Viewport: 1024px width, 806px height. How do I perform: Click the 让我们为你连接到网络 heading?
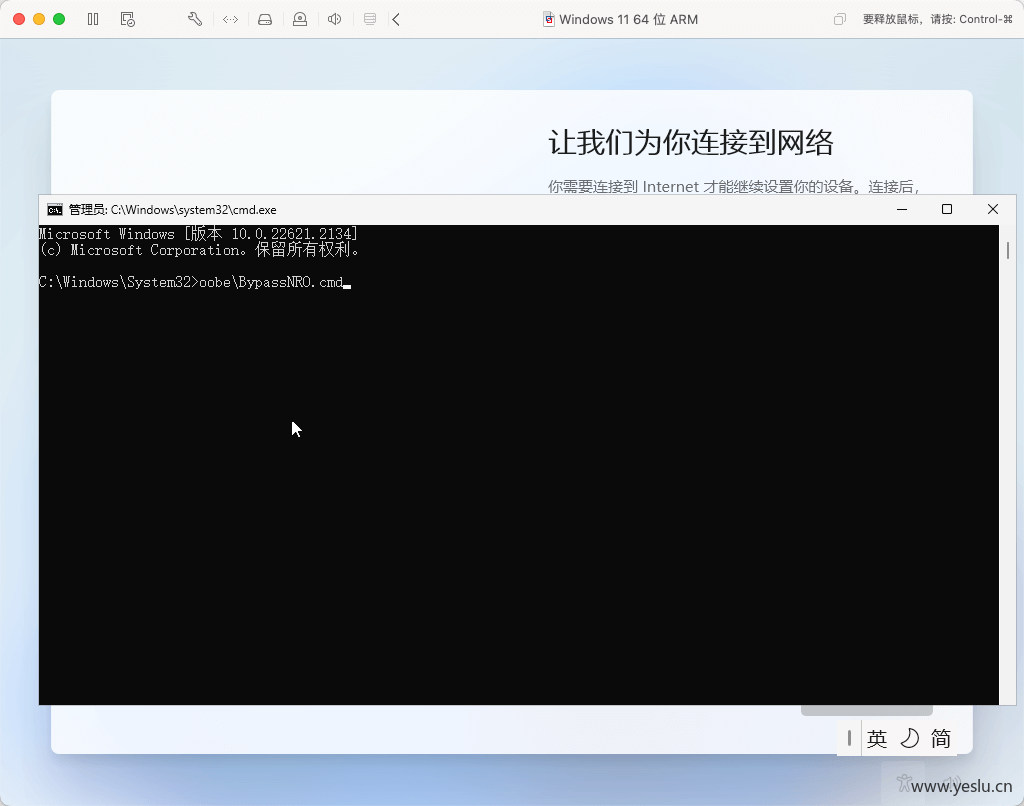[x=690, y=142]
